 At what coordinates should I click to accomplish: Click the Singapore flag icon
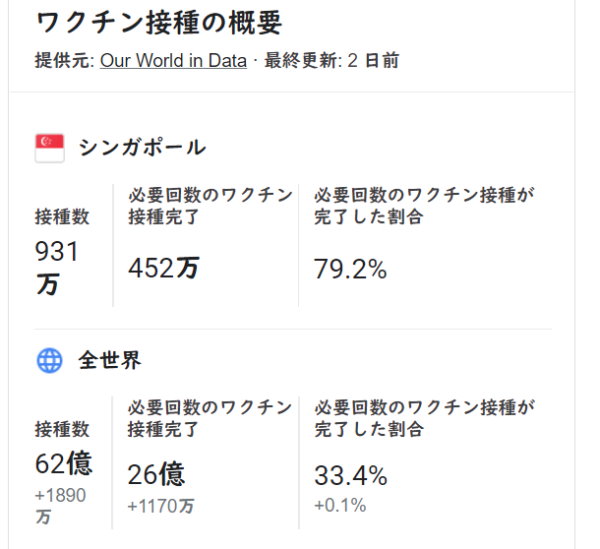click(49, 147)
